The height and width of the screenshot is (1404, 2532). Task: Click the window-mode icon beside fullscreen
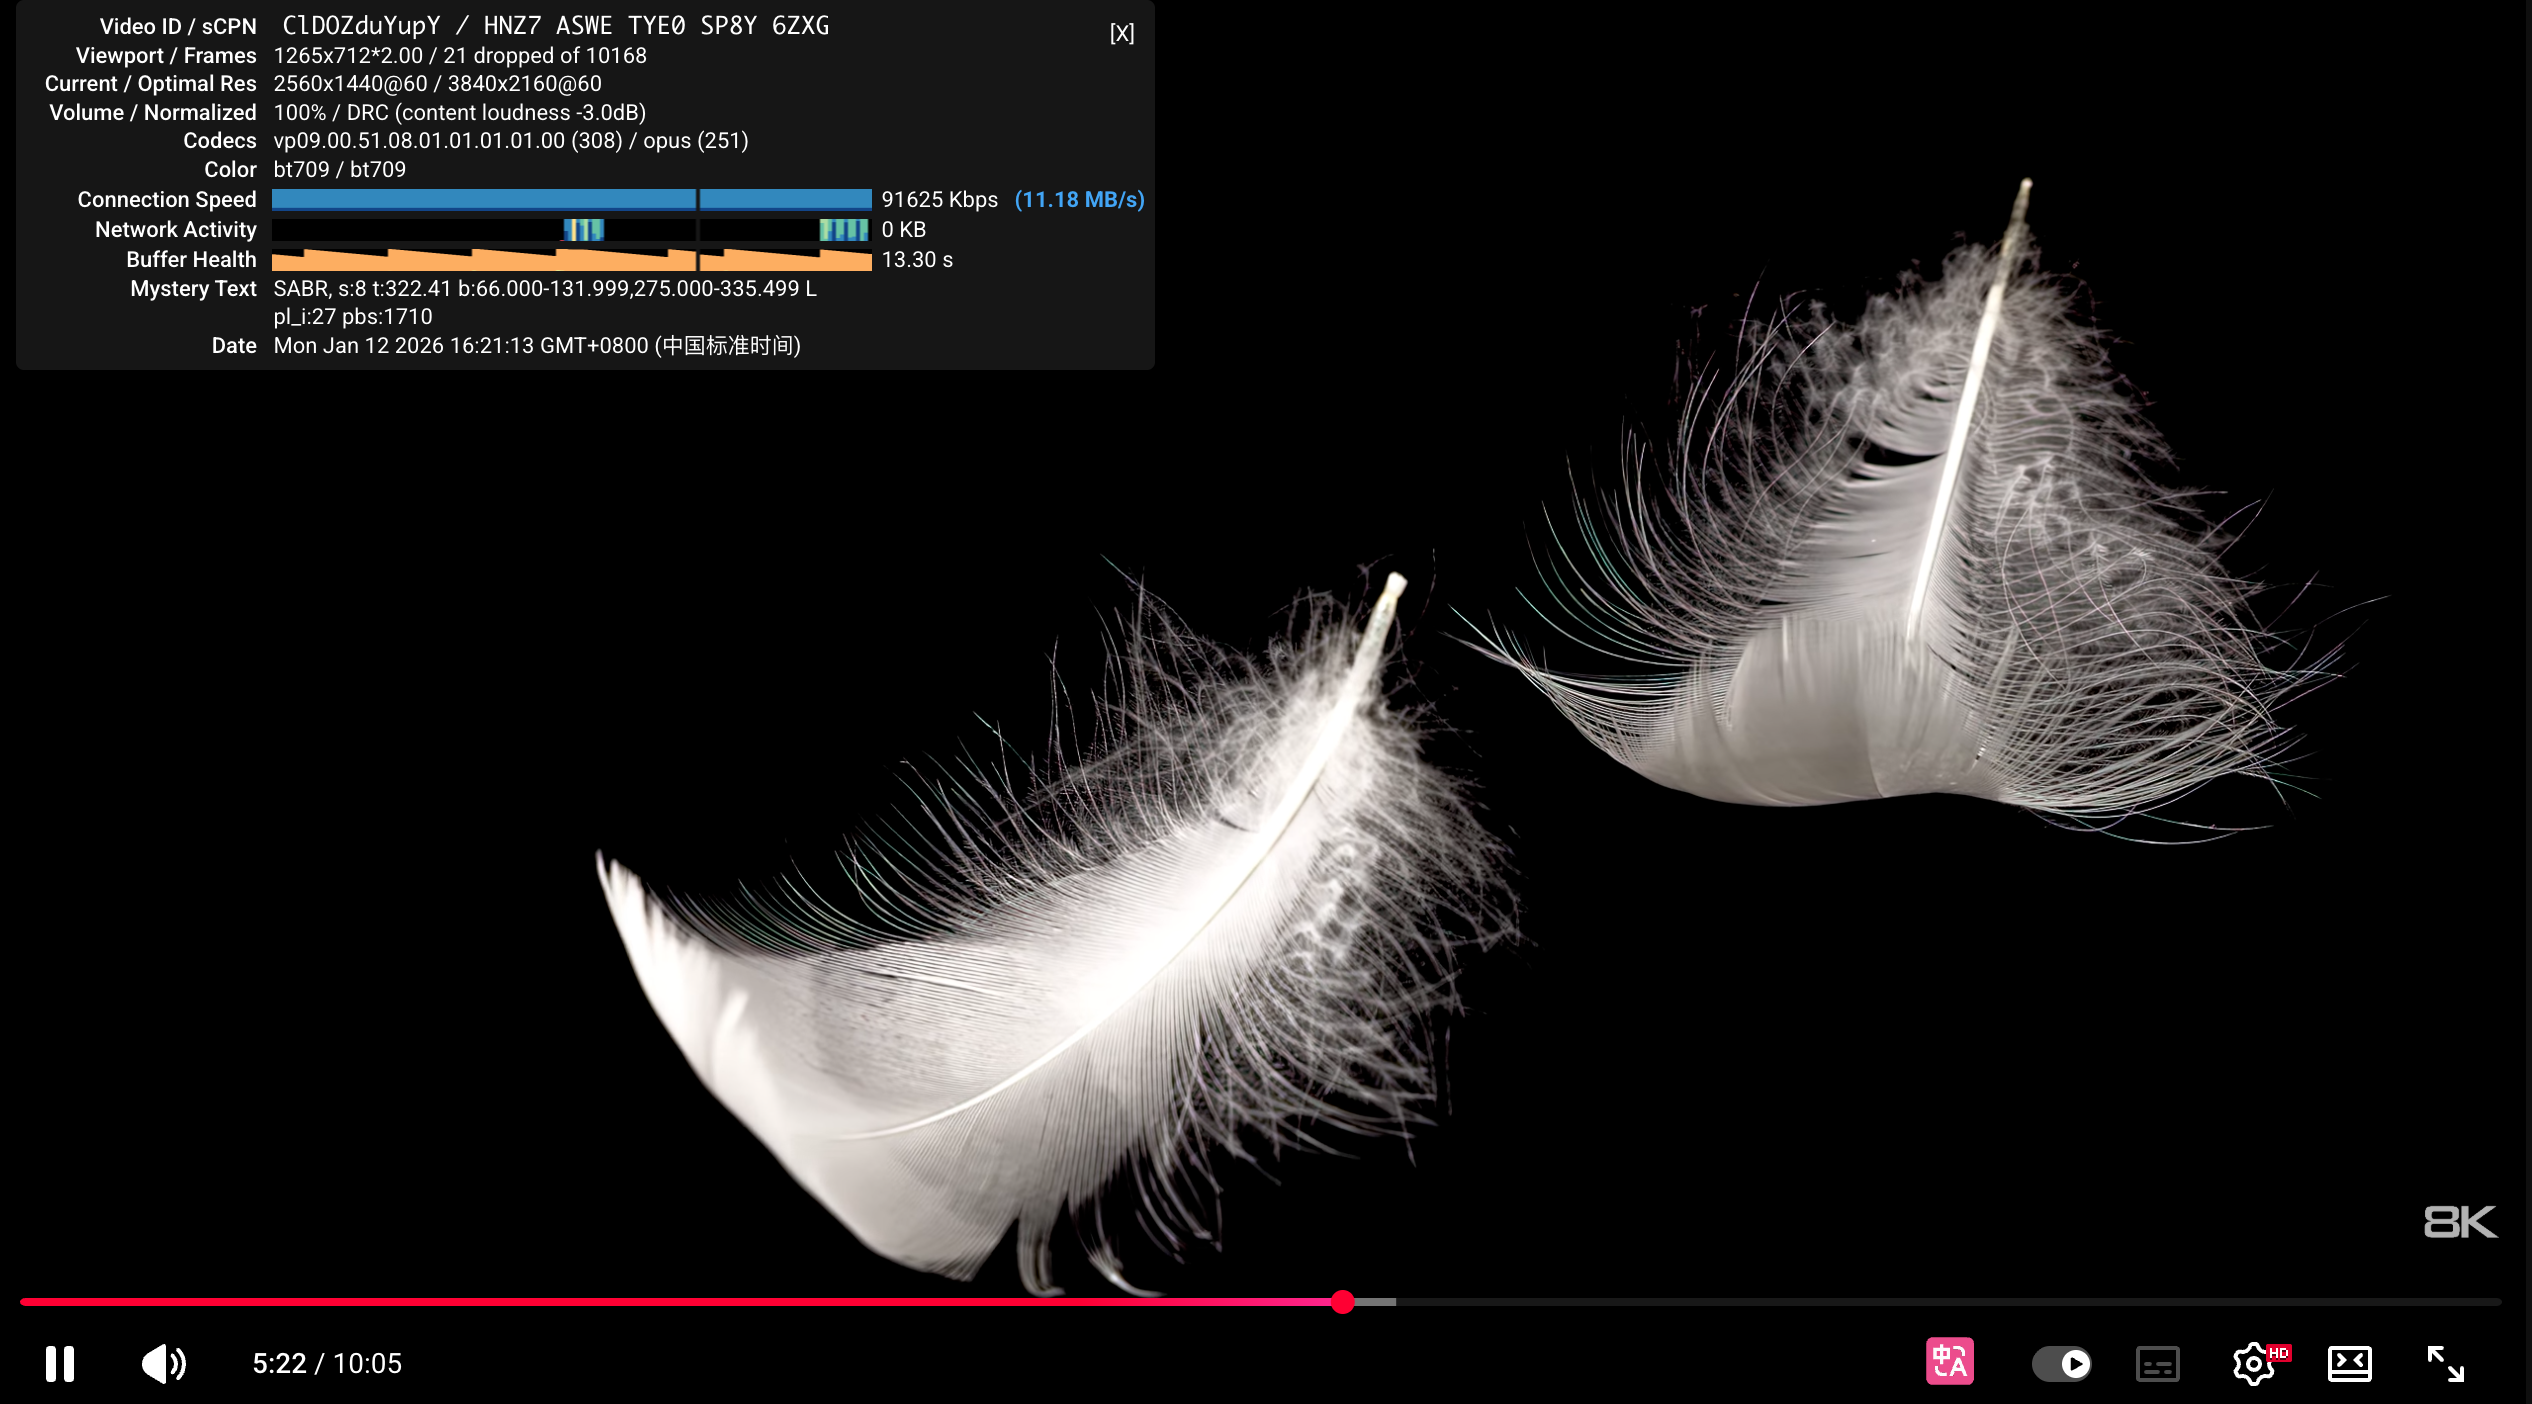(x=2349, y=1364)
